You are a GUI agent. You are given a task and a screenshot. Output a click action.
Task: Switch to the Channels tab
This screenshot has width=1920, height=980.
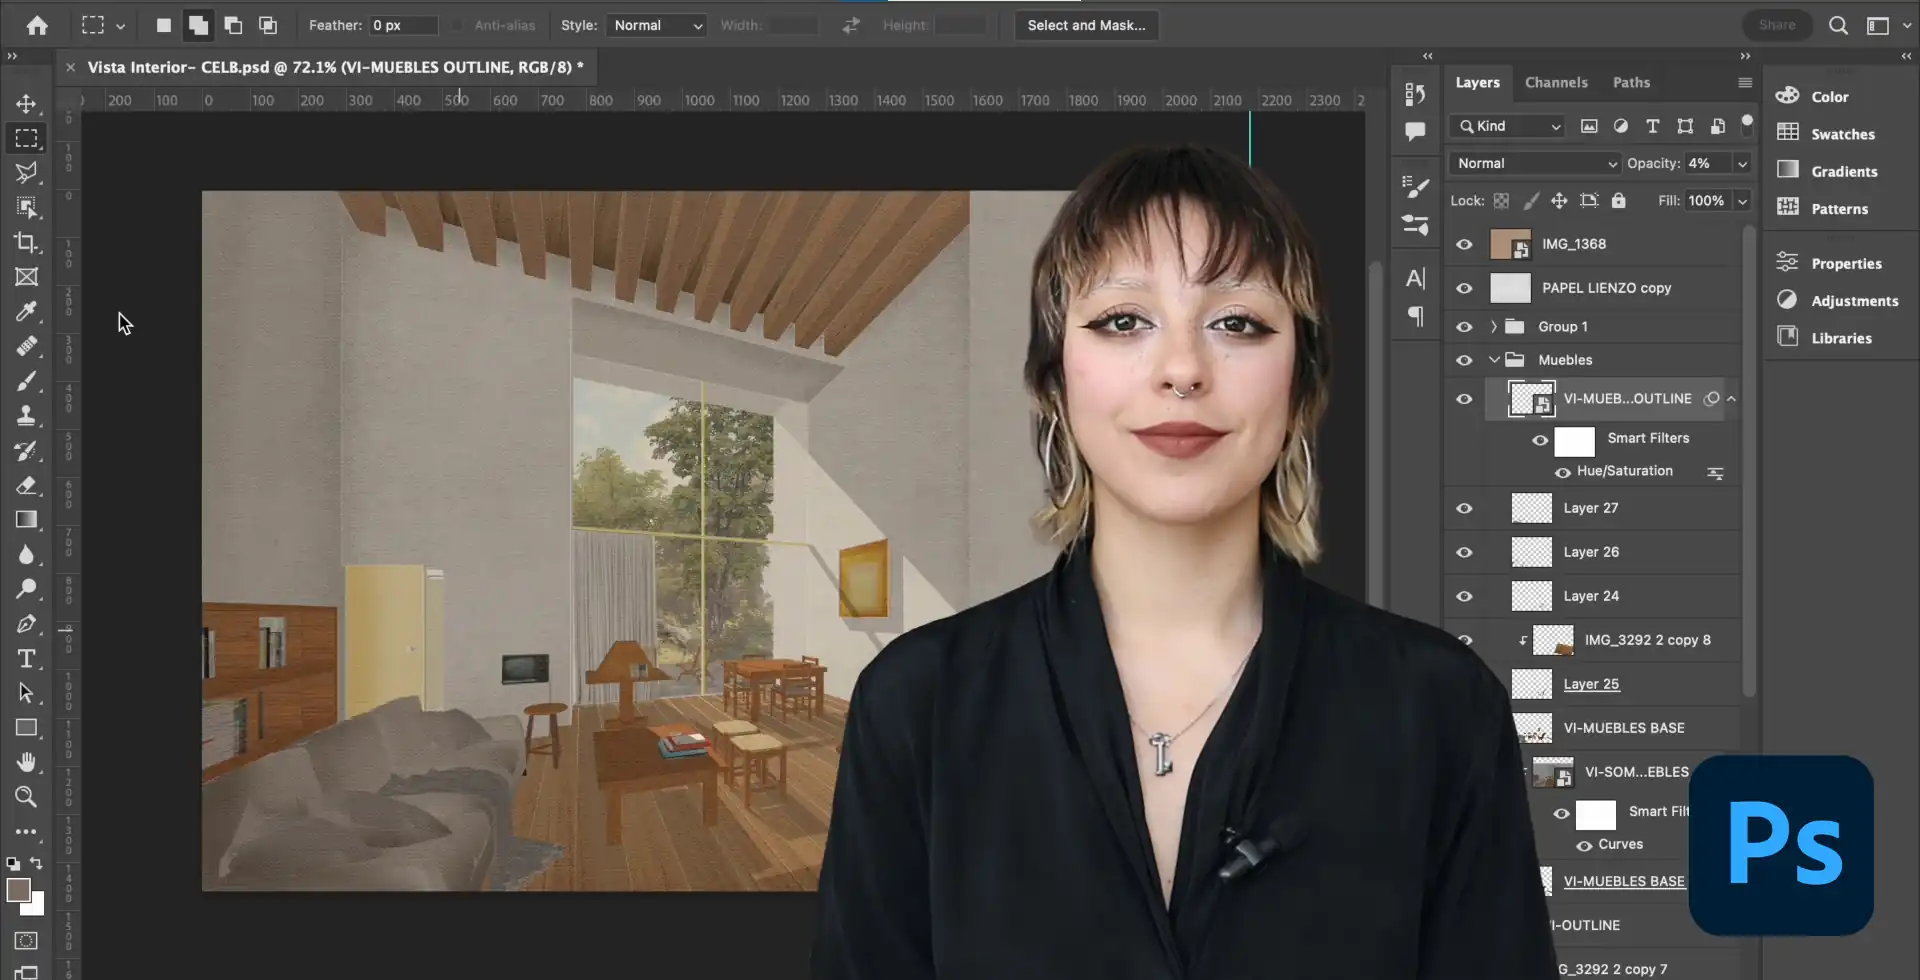click(x=1555, y=83)
